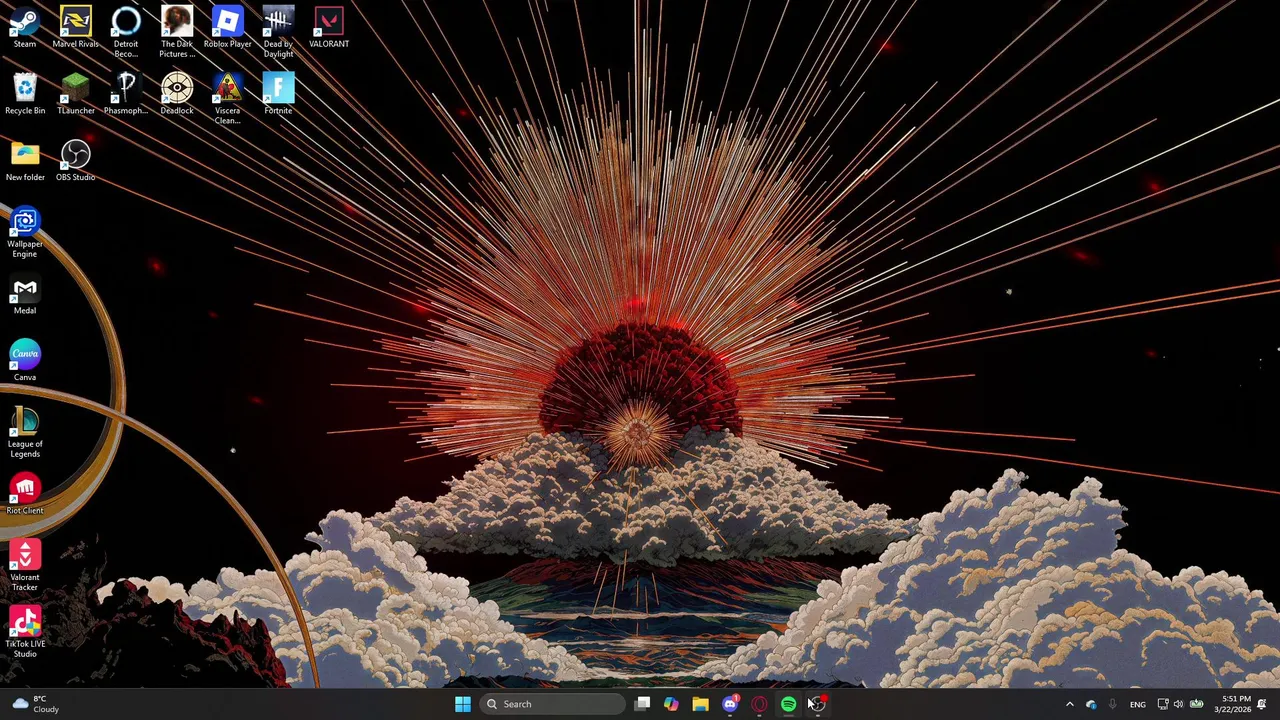Viewport: 1280px width, 720px height.
Task: Open Task View on the taskbar
Action: click(x=643, y=704)
